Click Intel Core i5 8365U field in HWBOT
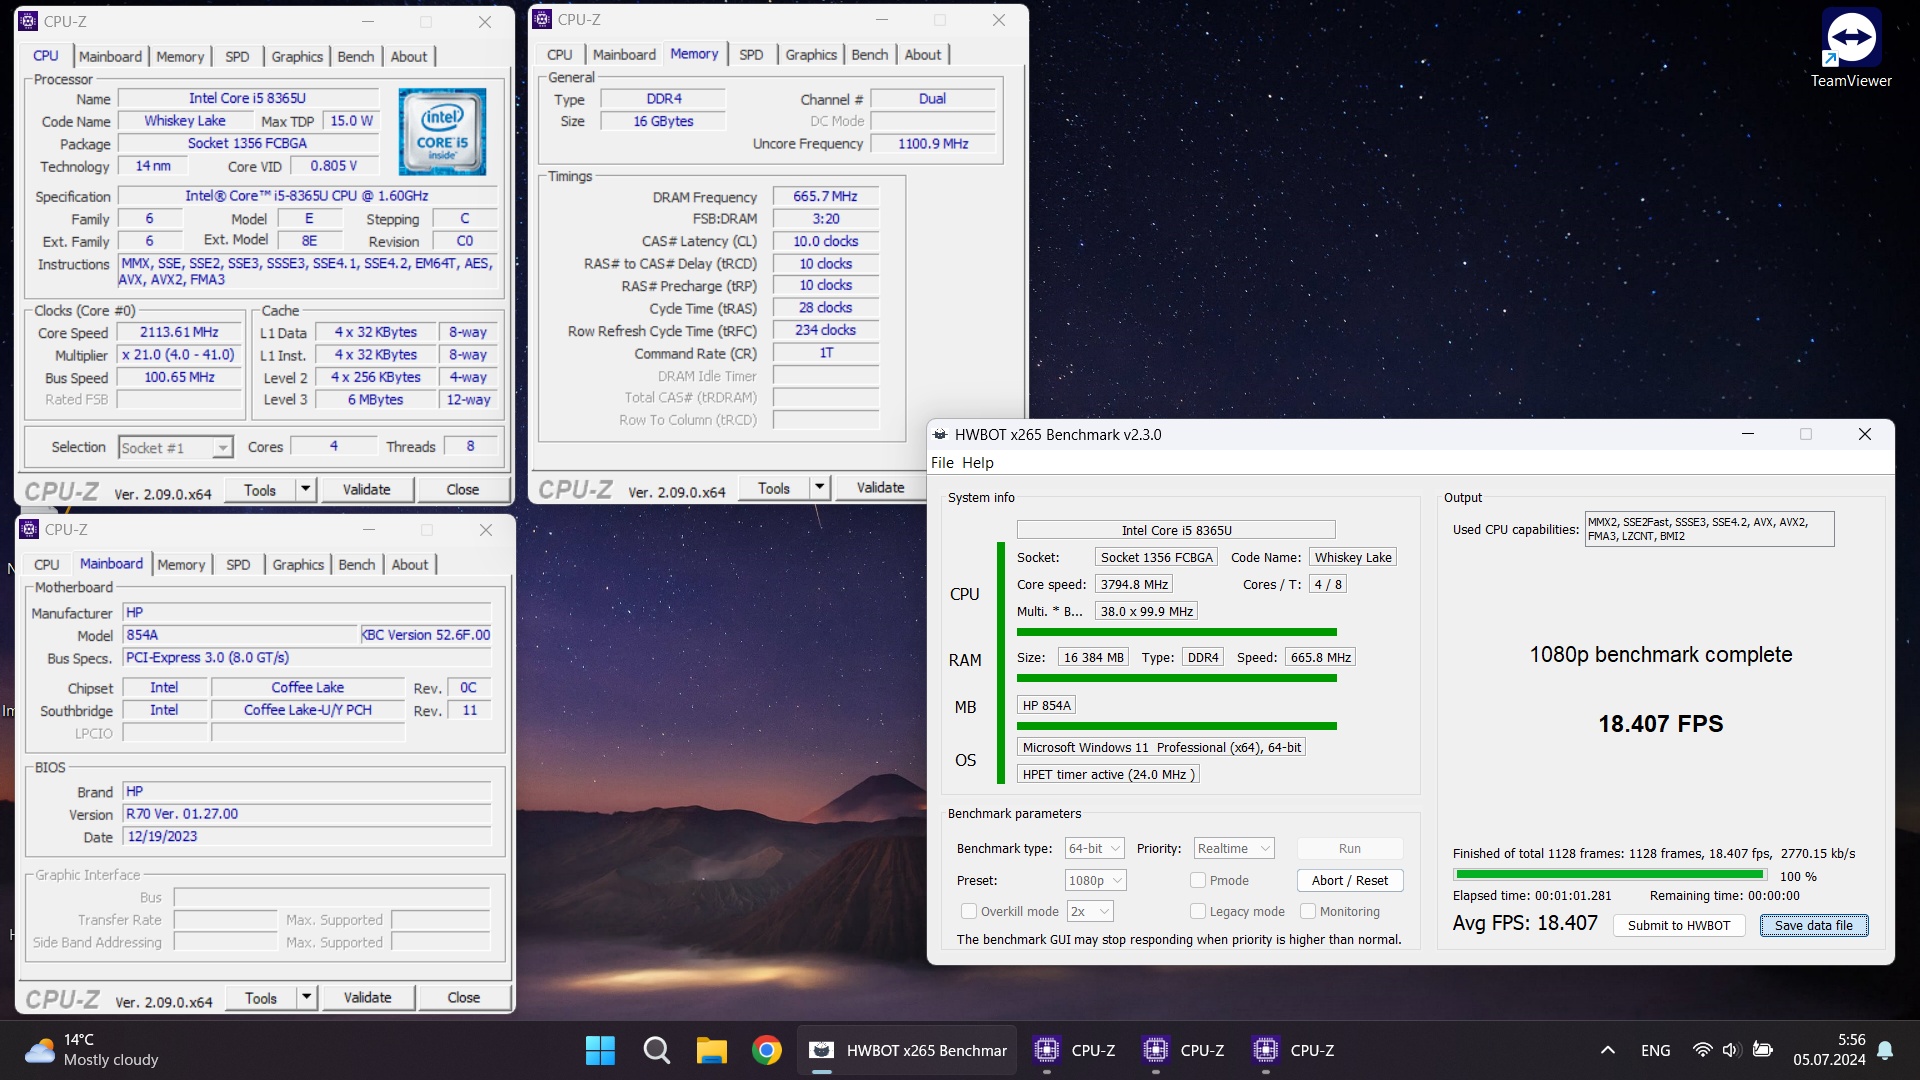Viewport: 1920px width, 1080px height. [1176, 530]
